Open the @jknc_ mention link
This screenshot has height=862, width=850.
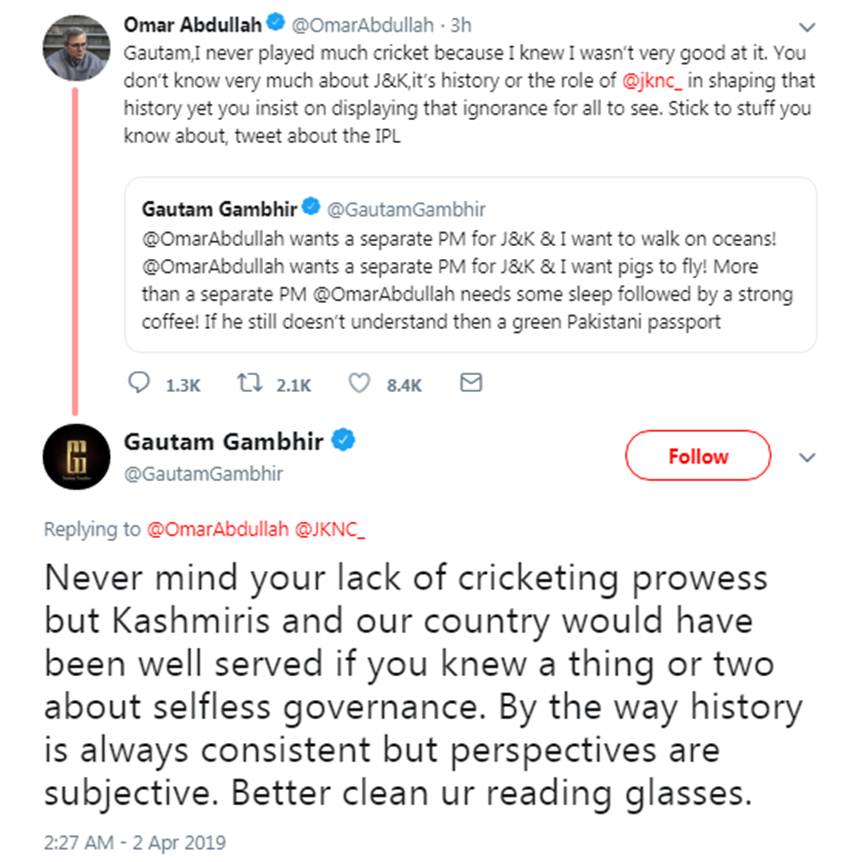click(x=652, y=81)
